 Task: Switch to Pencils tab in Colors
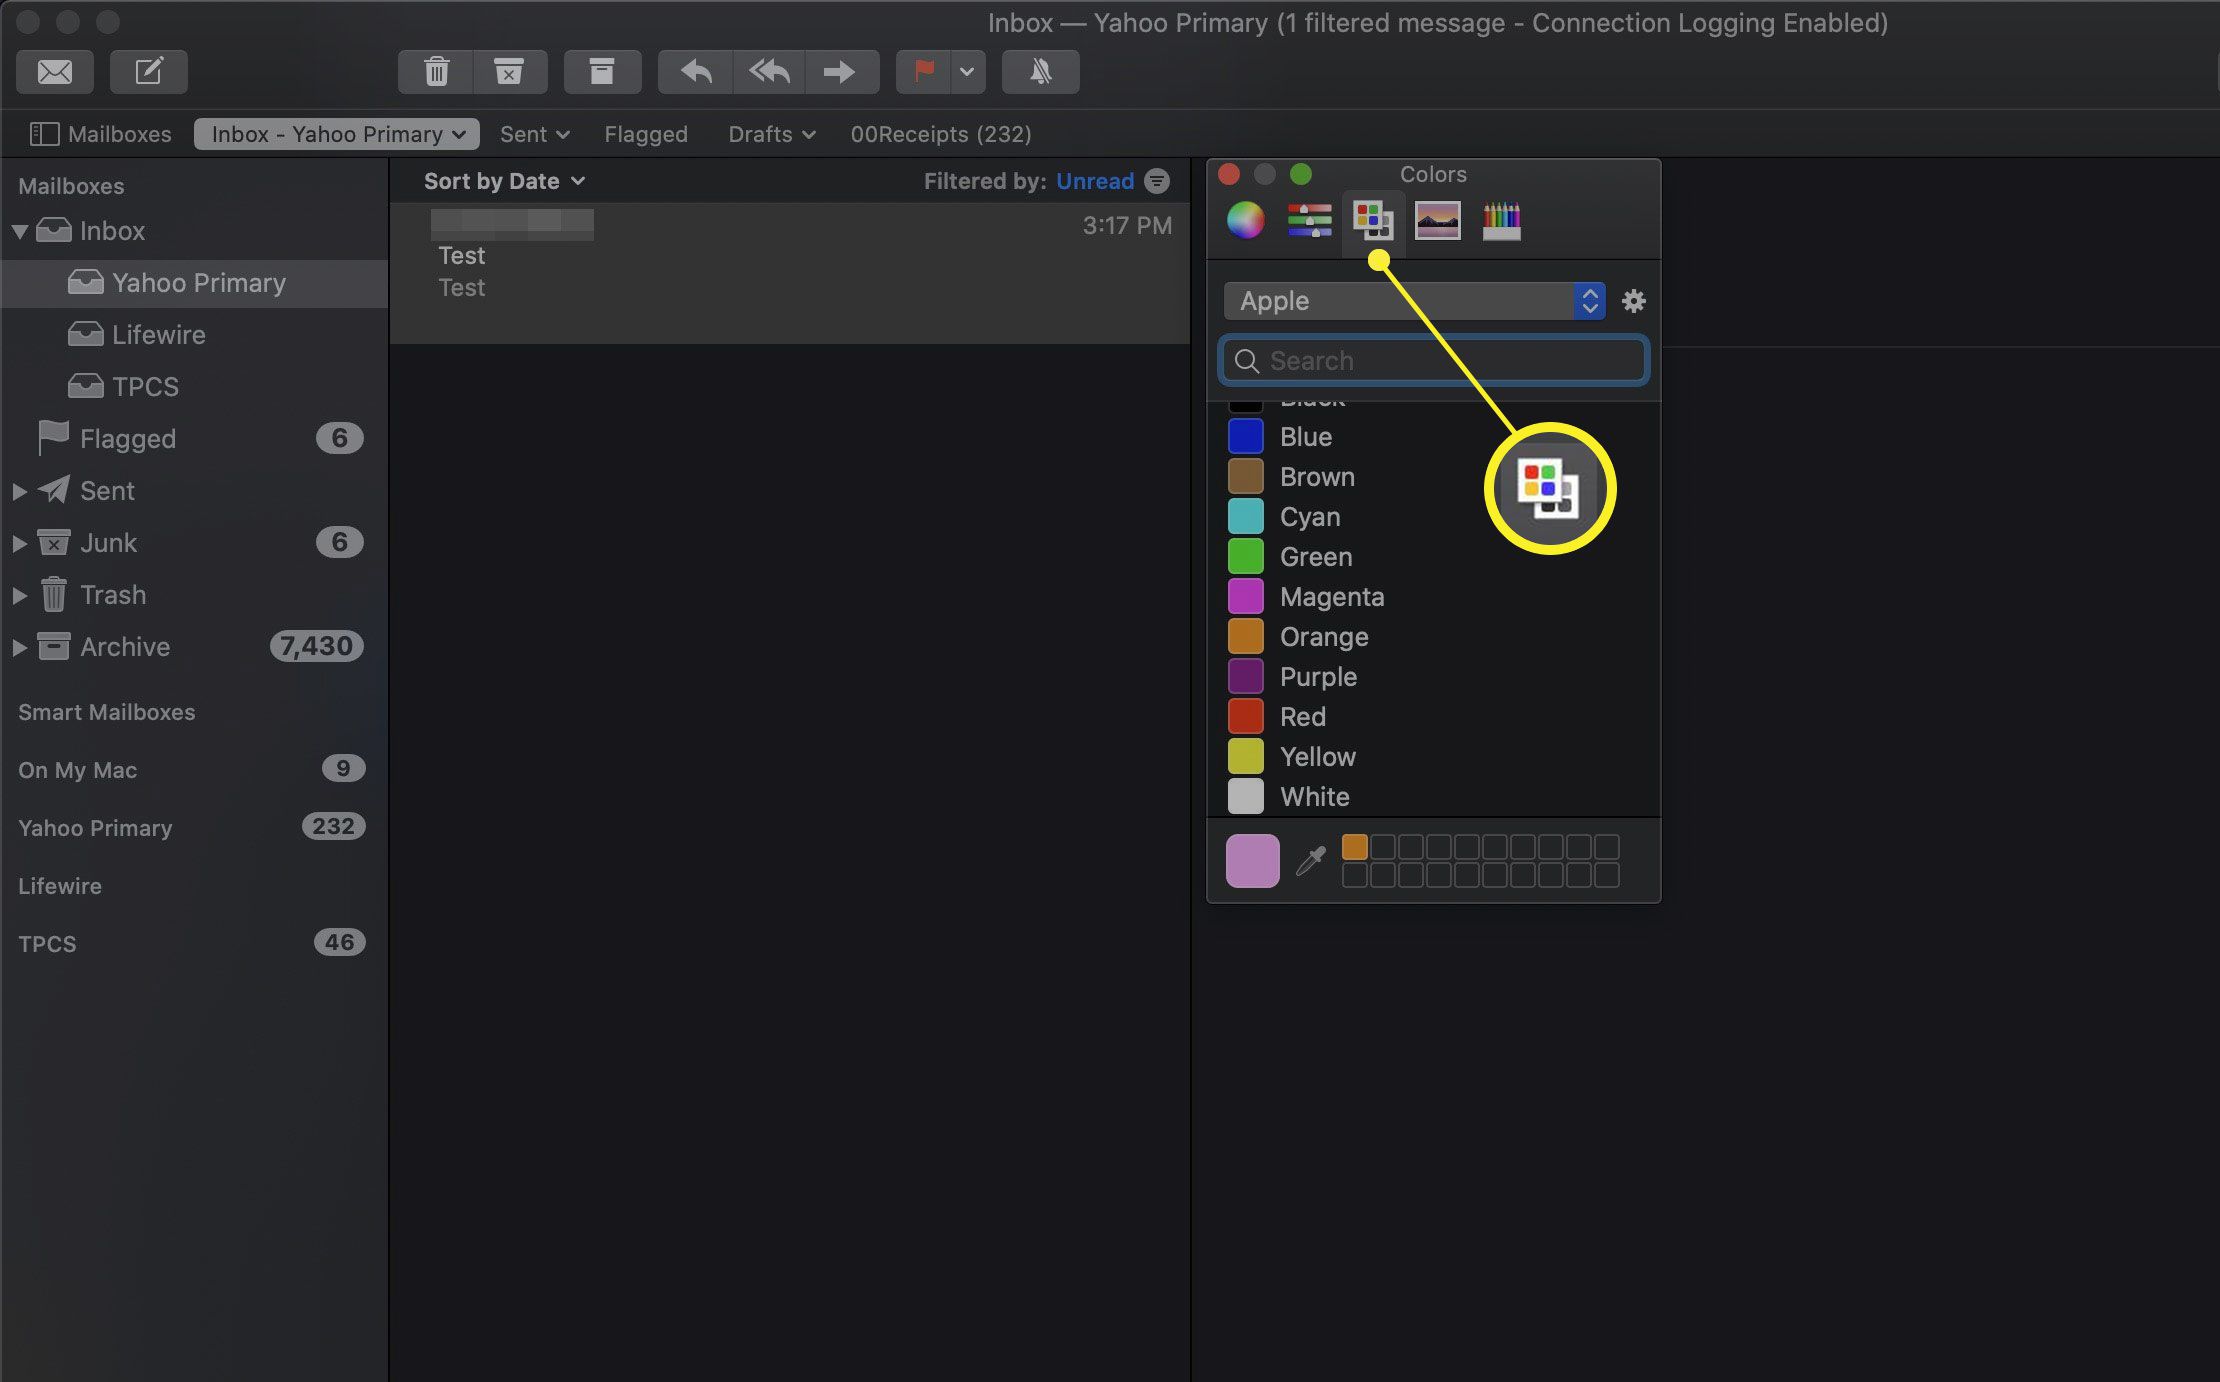point(1502,220)
